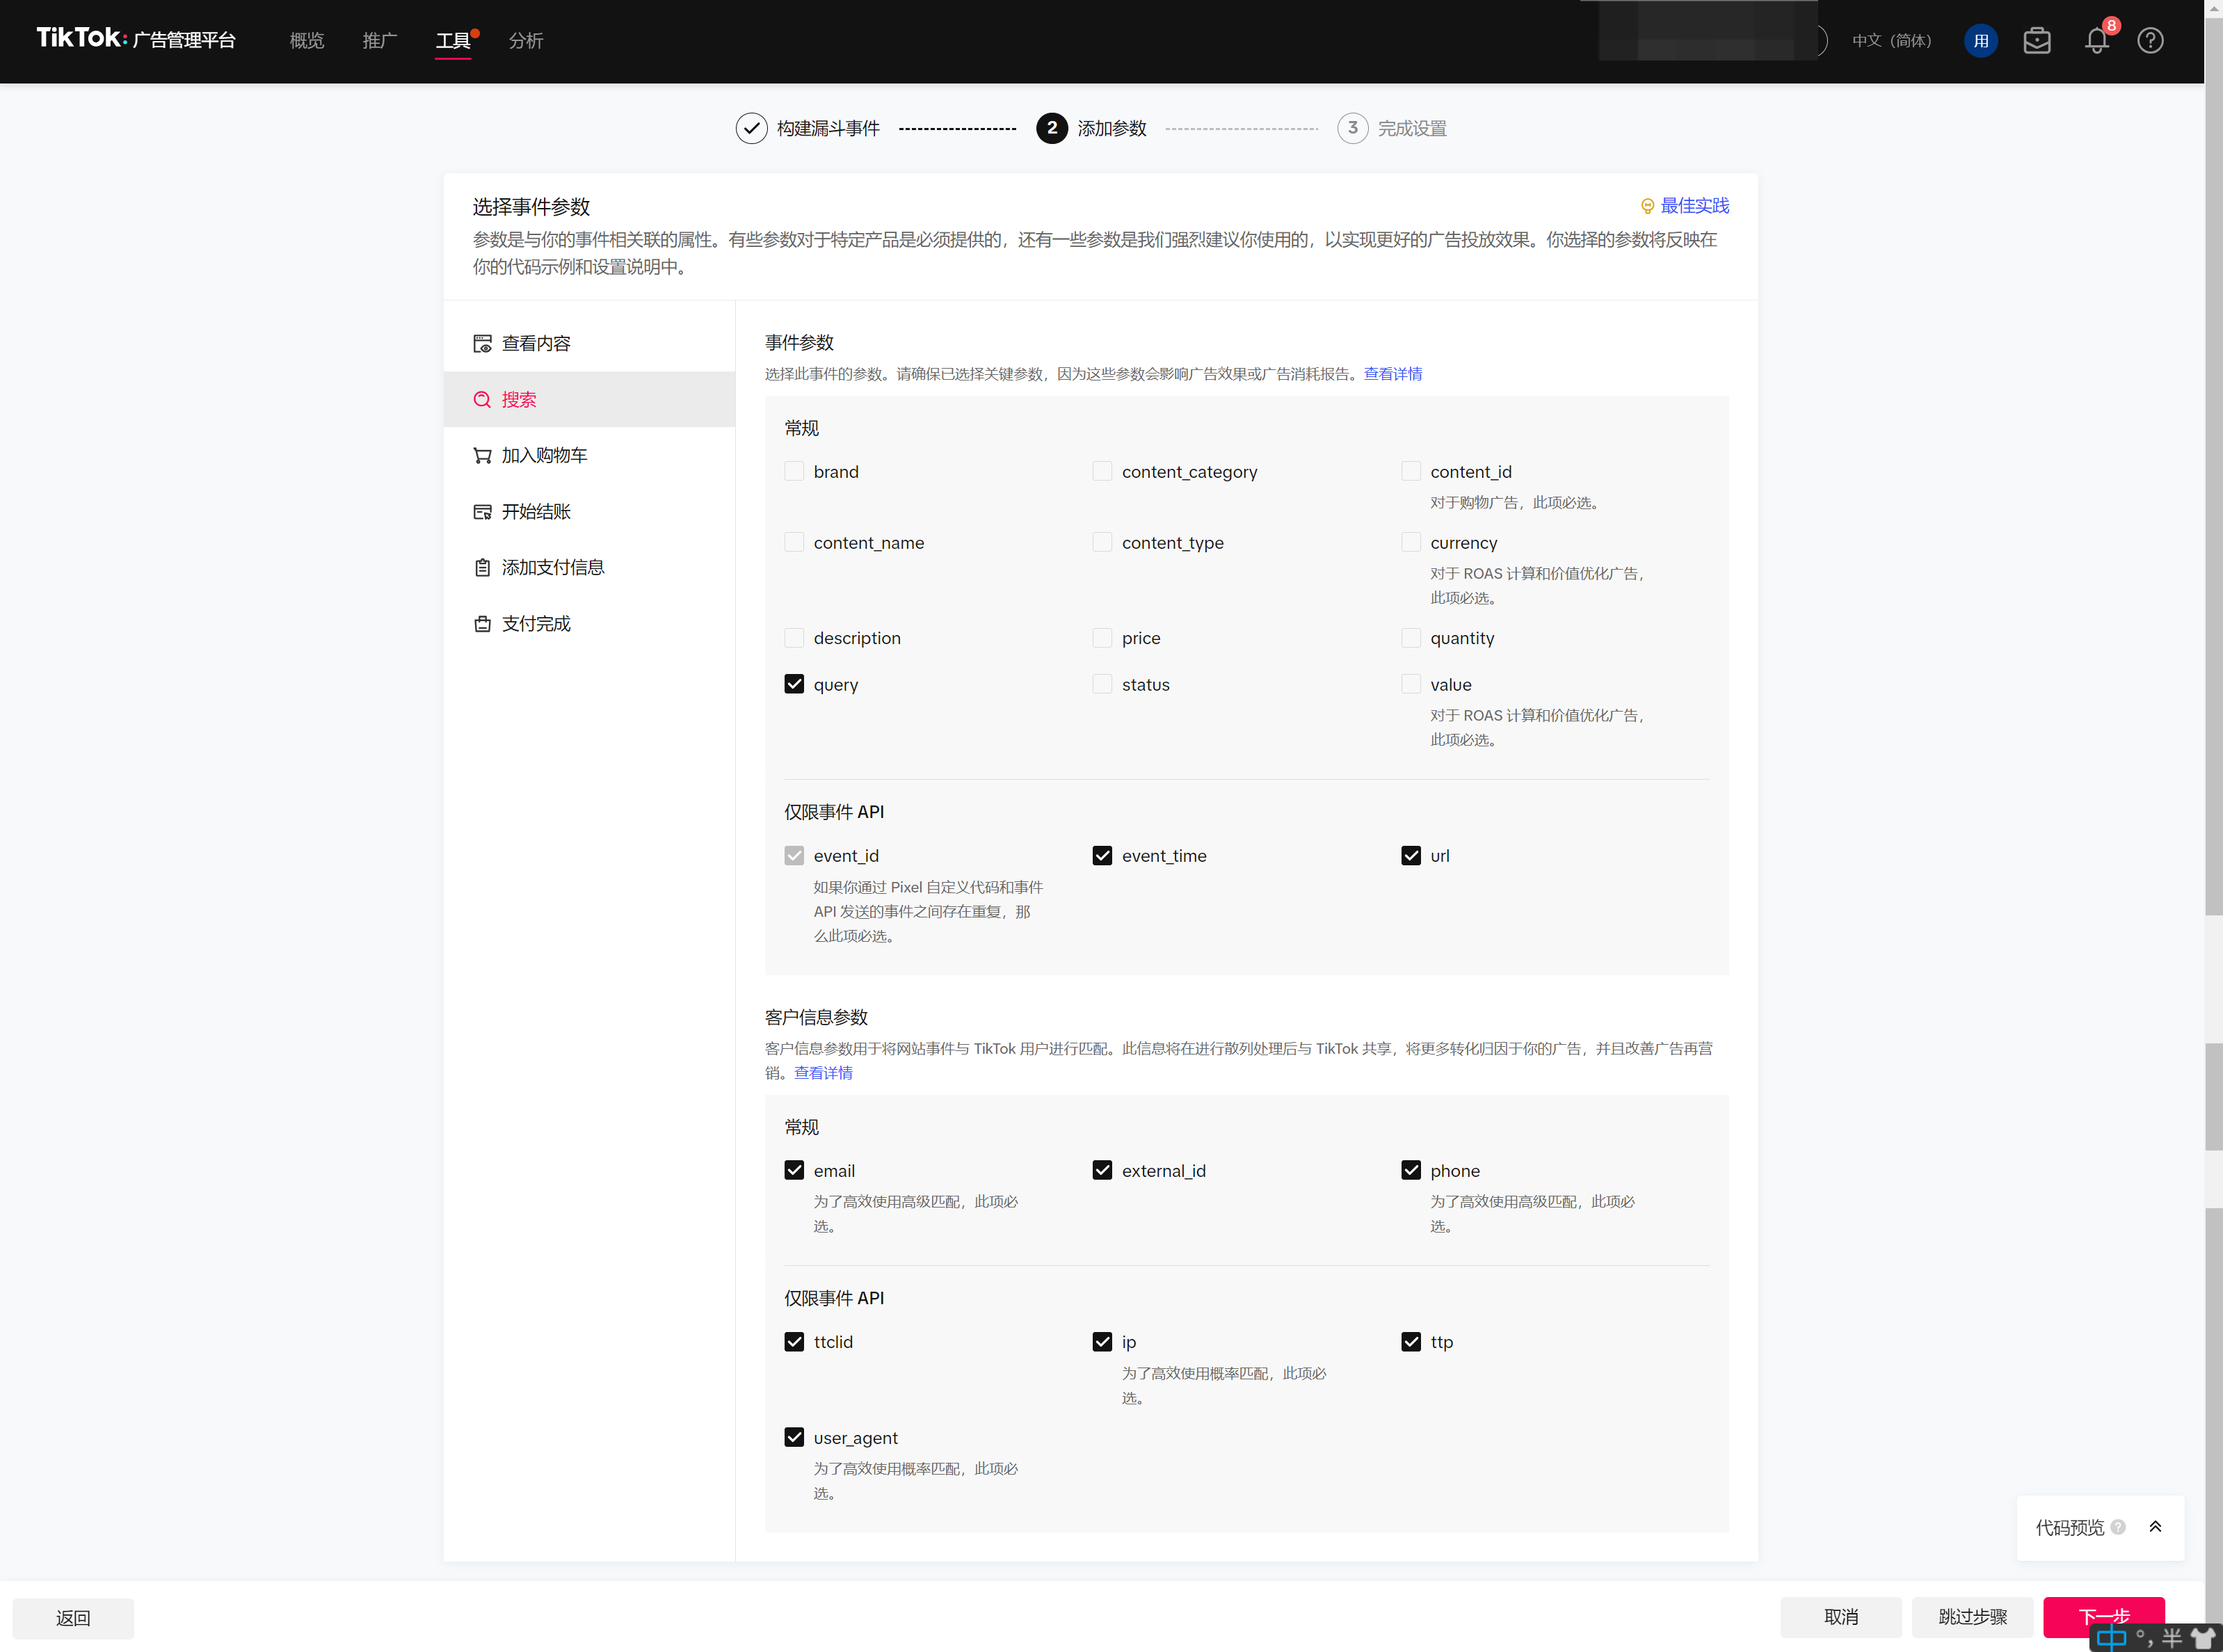Image resolution: width=2223 pixels, height=1652 pixels.
Task: Open the 中文 (简体) language dropdown
Action: (x=1891, y=41)
